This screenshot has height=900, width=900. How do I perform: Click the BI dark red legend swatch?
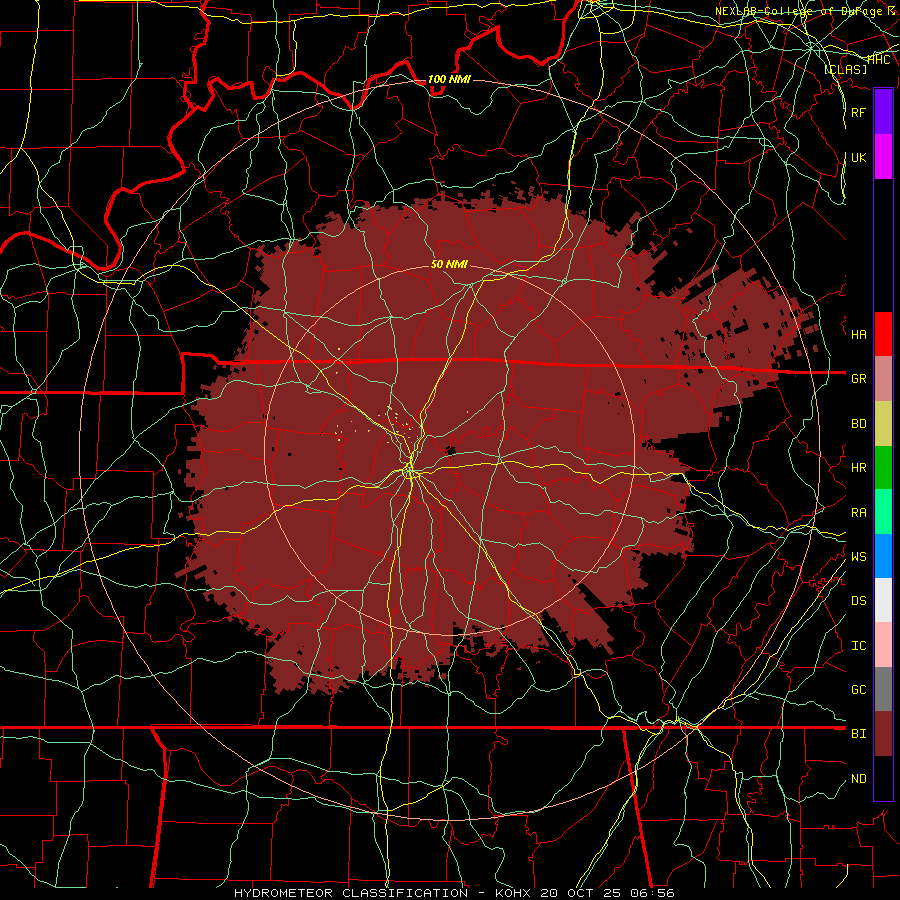pyautogui.click(x=883, y=734)
